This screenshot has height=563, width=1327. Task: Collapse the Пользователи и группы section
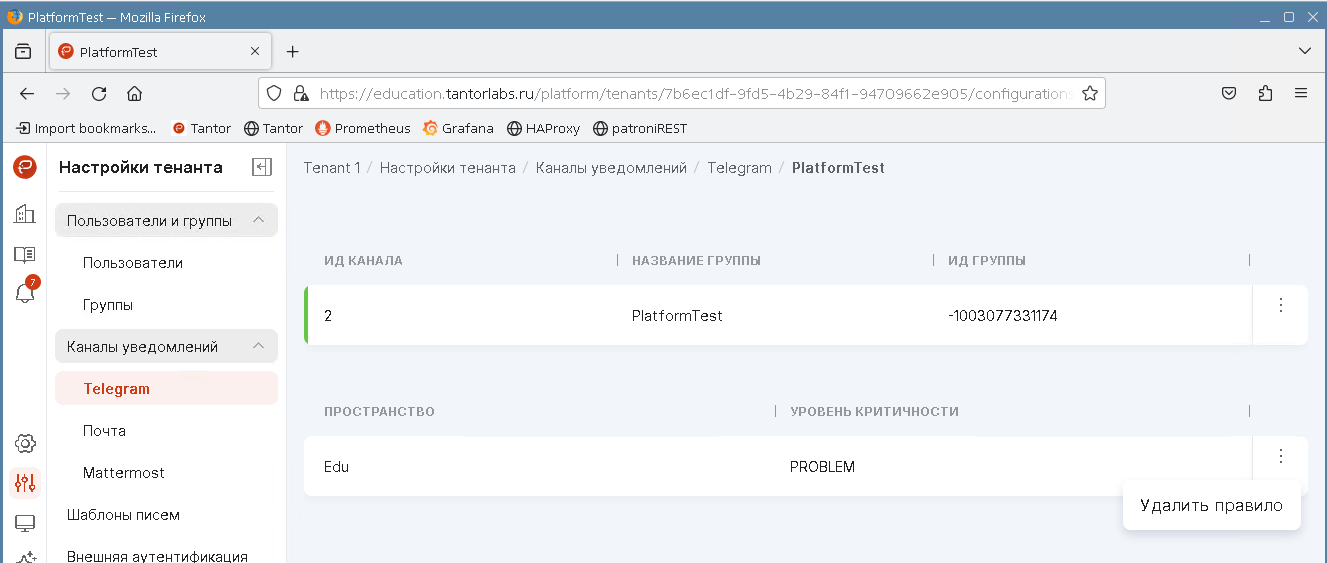(258, 220)
